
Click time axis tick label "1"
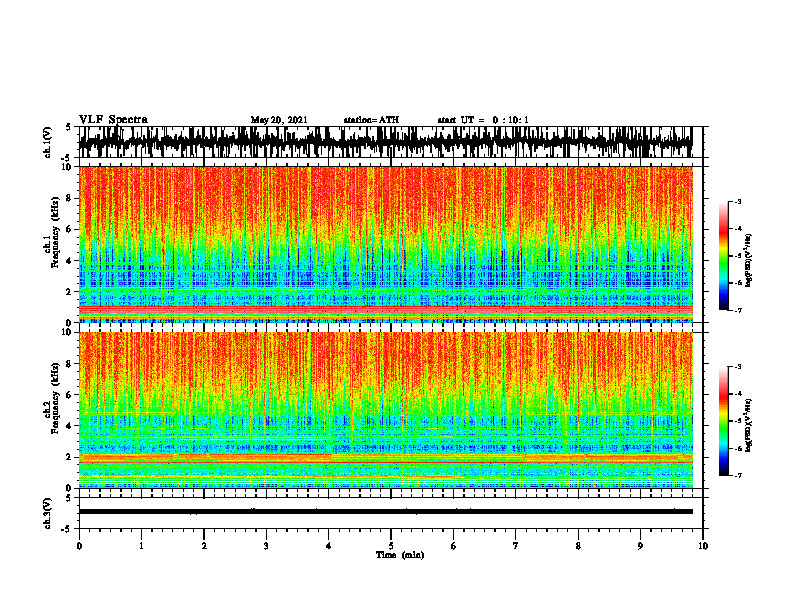pyautogui.click(x=141, y=546)
